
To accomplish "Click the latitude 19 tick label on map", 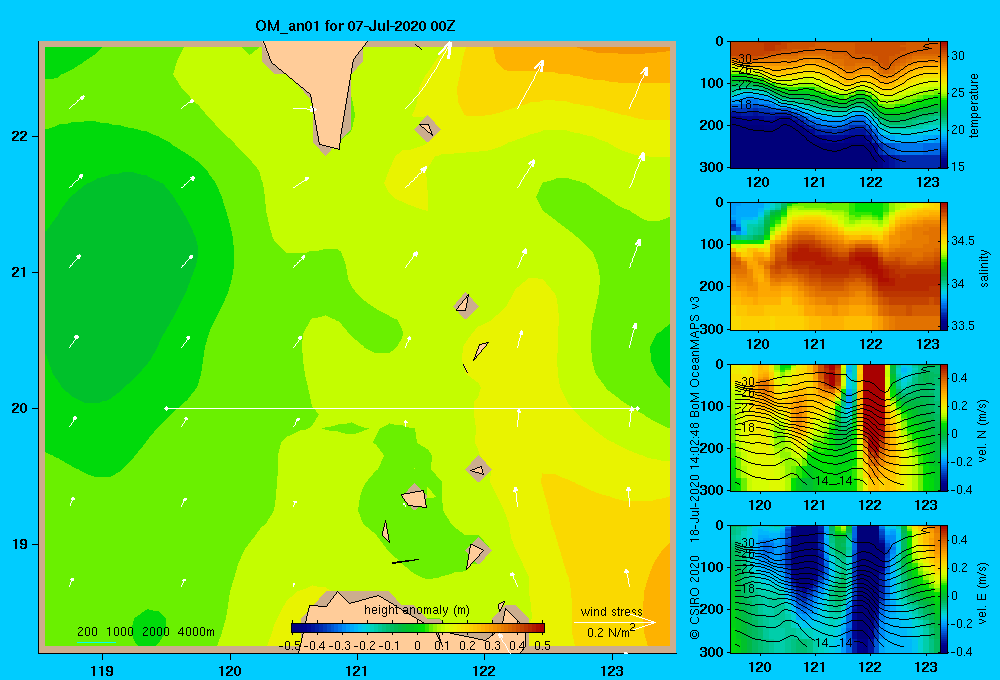I will point(20,544).
